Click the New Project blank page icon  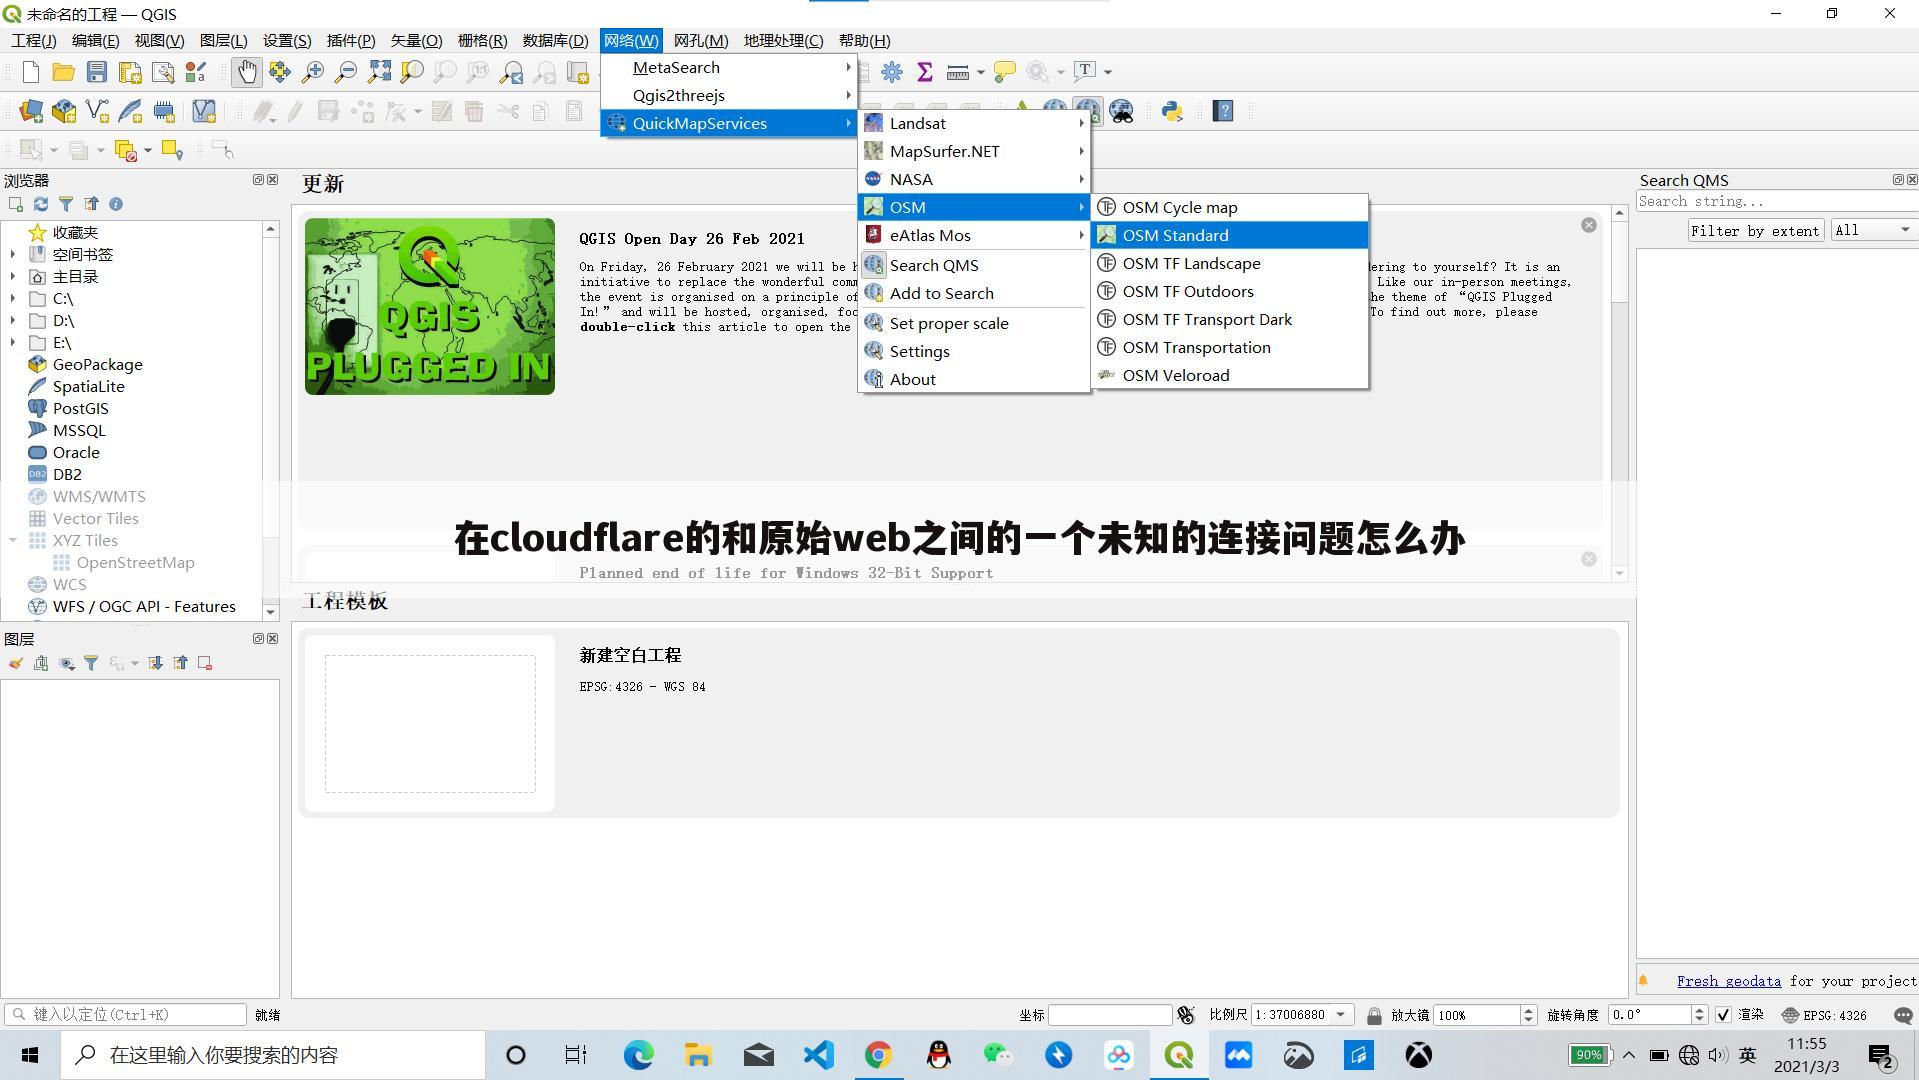(x=30, y=72)
